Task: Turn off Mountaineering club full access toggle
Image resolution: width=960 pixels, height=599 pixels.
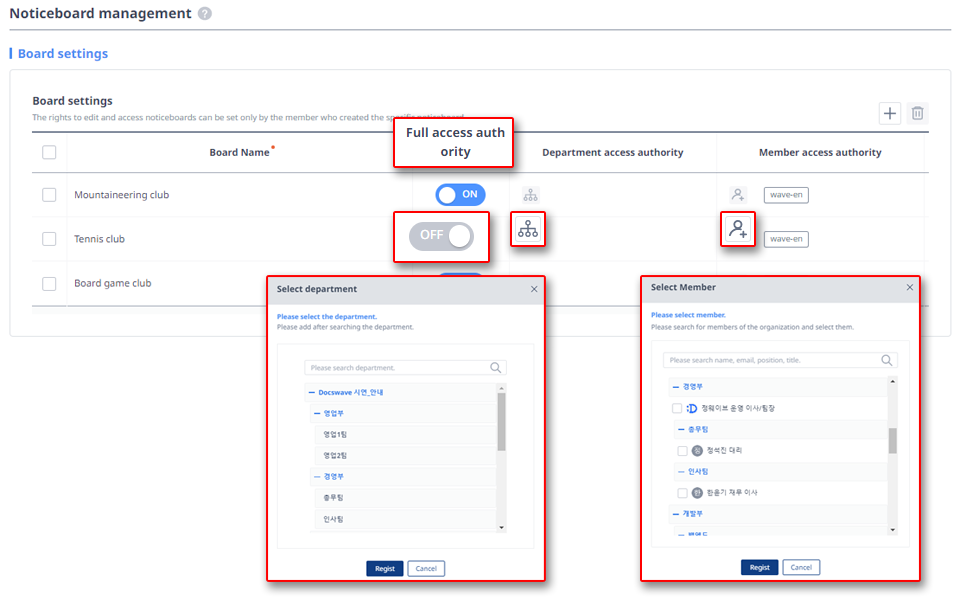Action: [x=460, y=195]
